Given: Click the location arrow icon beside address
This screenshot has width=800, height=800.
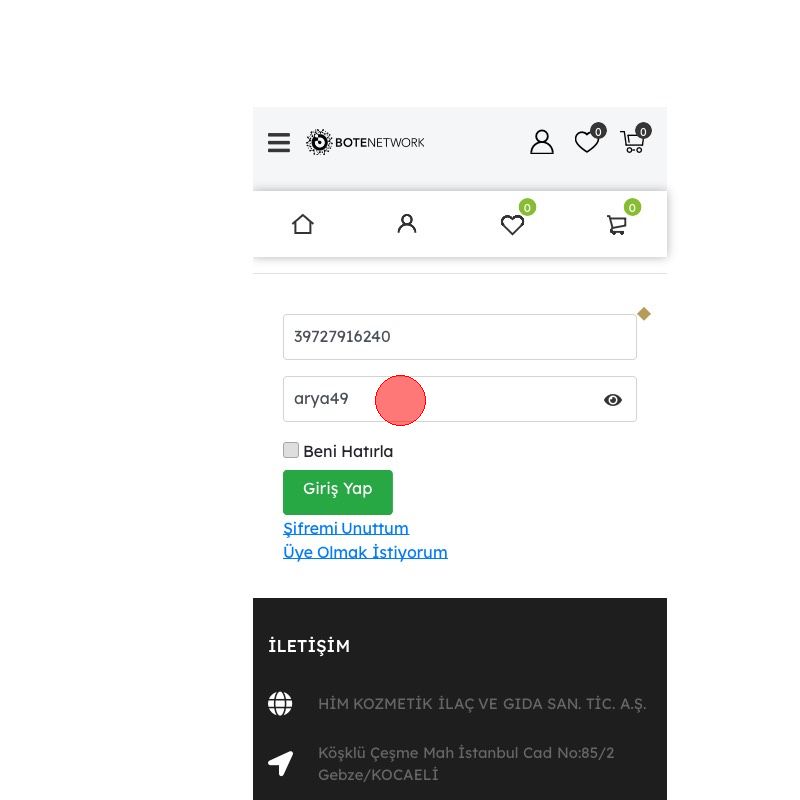Looking at the screenshot, I should tap(281, 763).
